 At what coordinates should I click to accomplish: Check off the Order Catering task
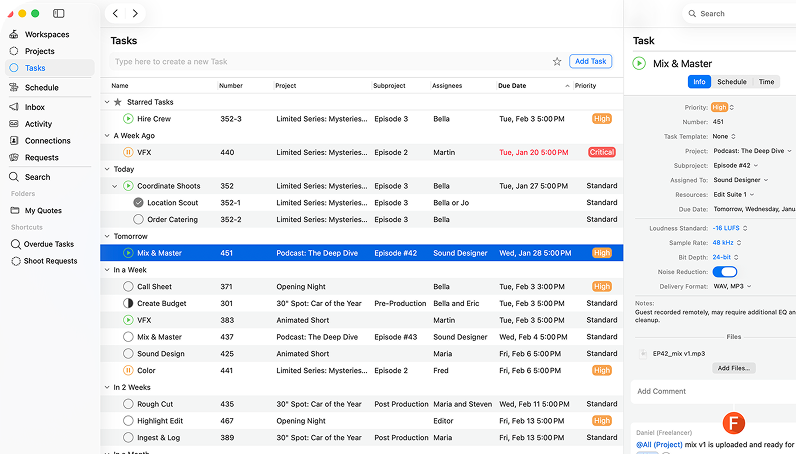click(x=138, y=219)
